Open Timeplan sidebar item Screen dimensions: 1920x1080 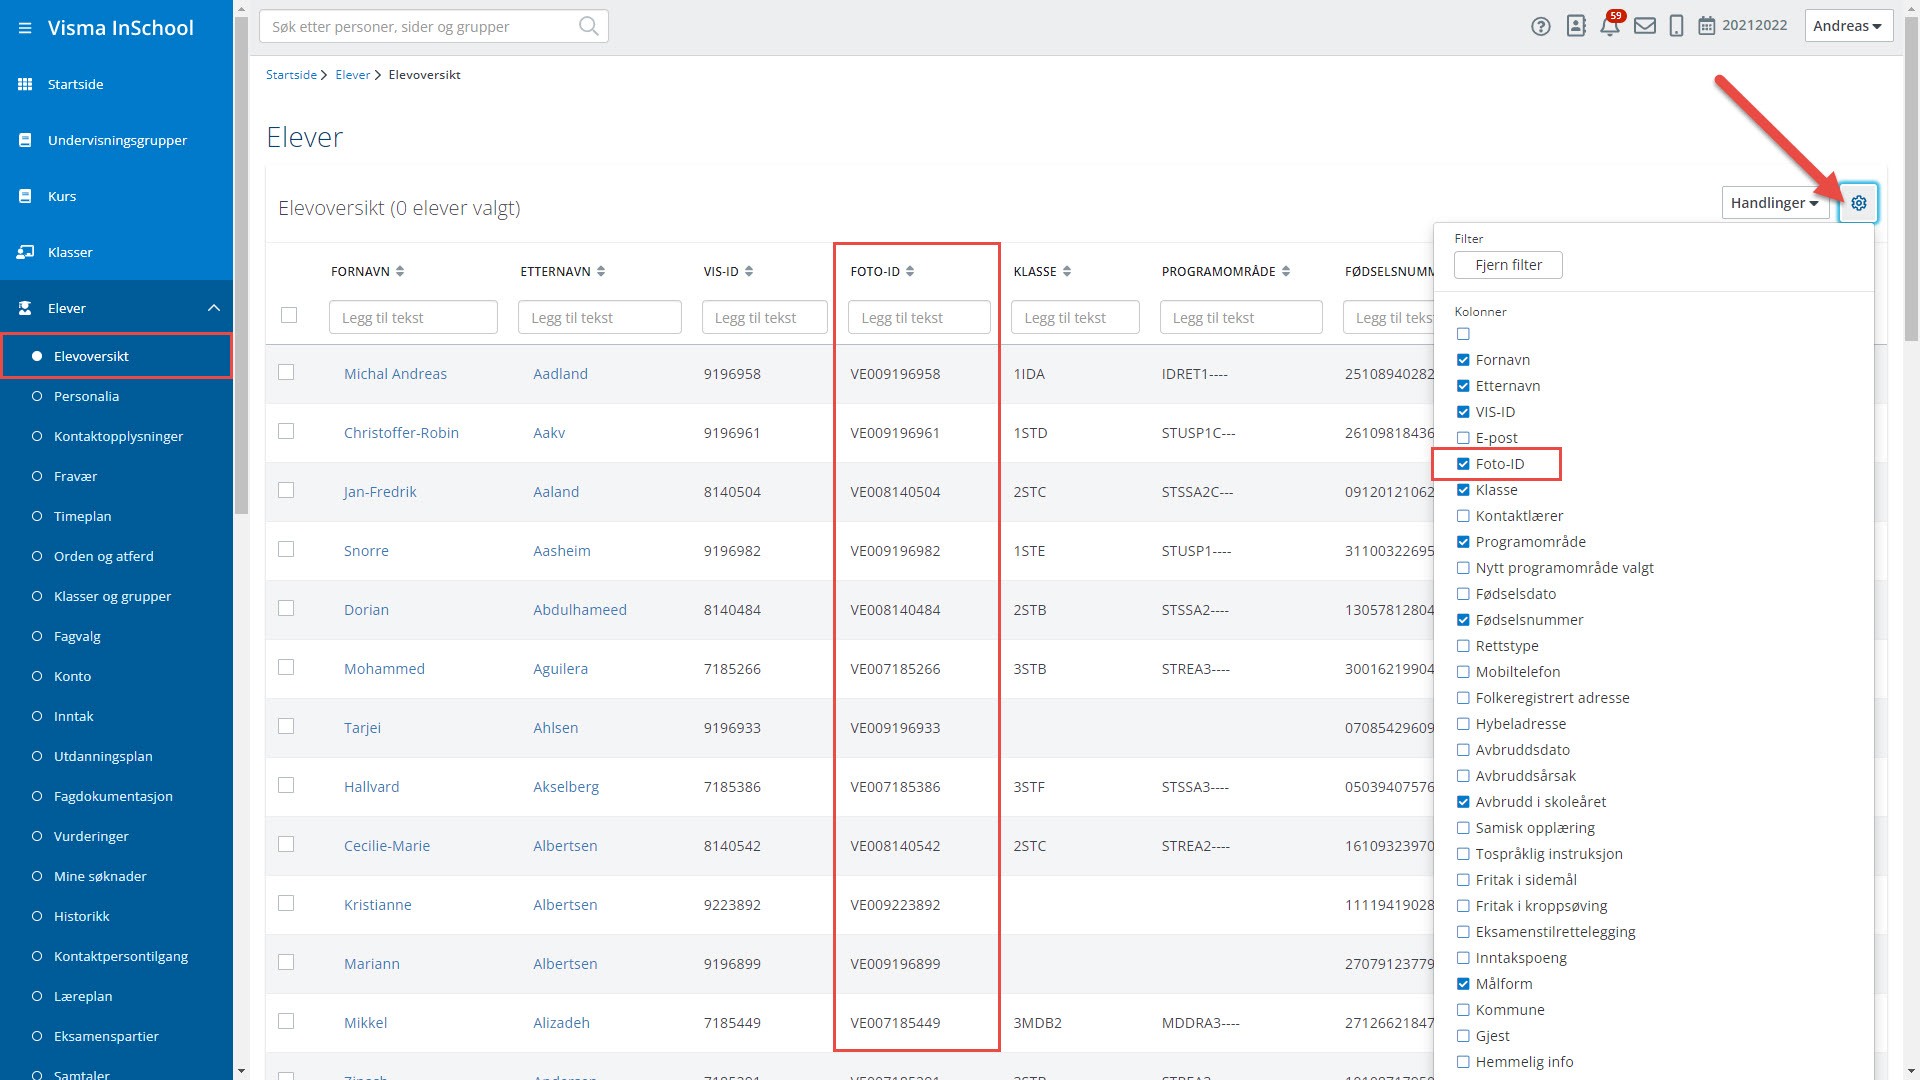[x=82, y=516]
